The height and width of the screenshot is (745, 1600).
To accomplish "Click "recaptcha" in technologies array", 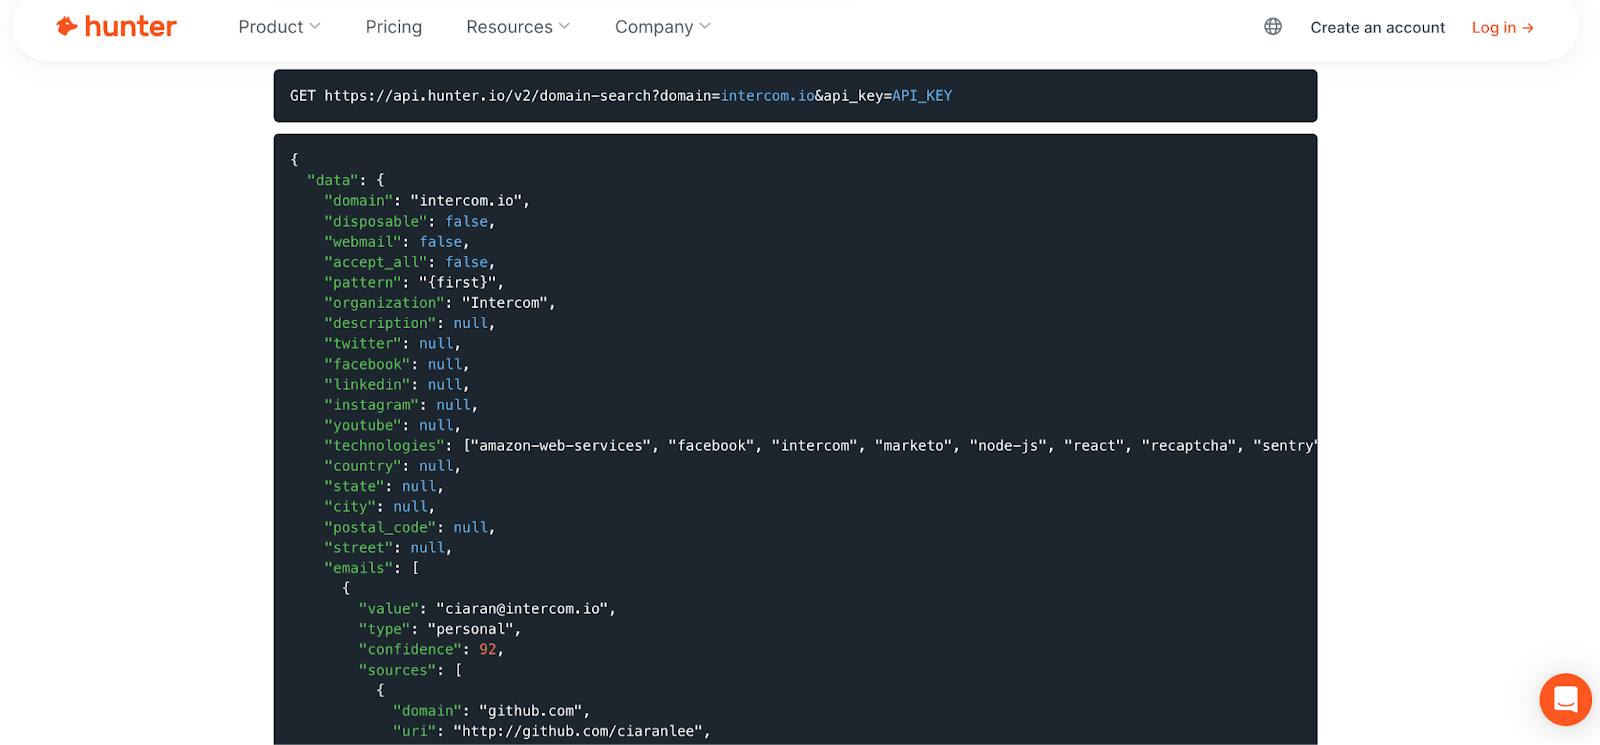I will [x=1188, y=446].
